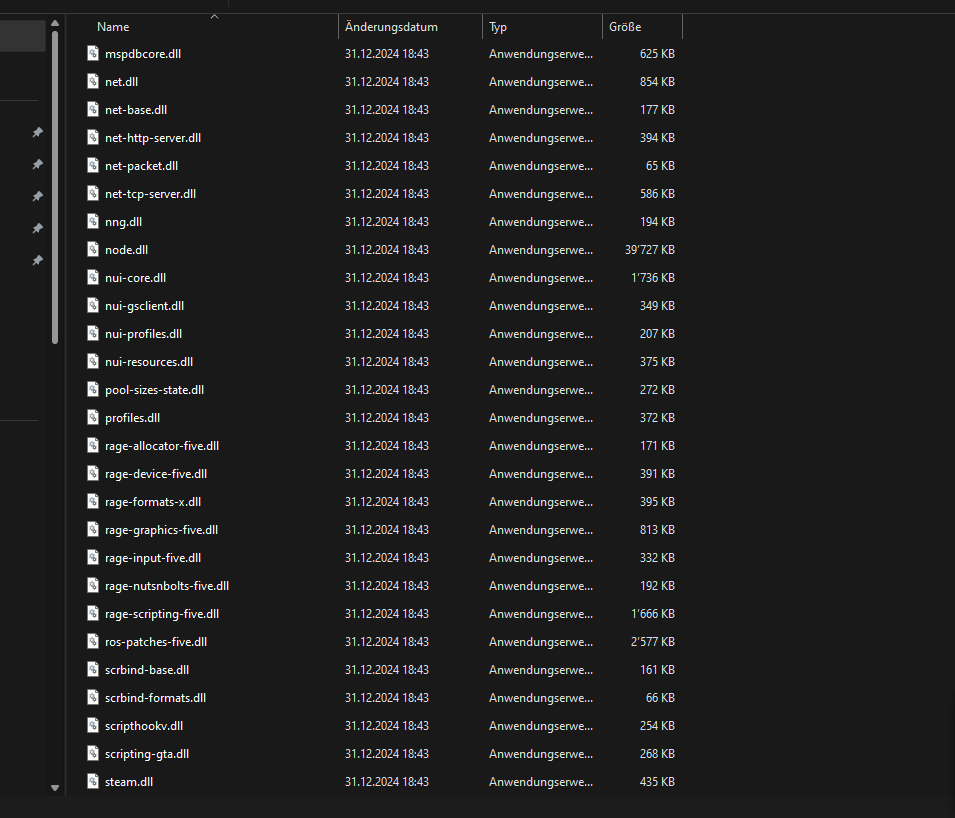Click the node.dll file icon
955x818 pixels.
(x=93, y=250)
